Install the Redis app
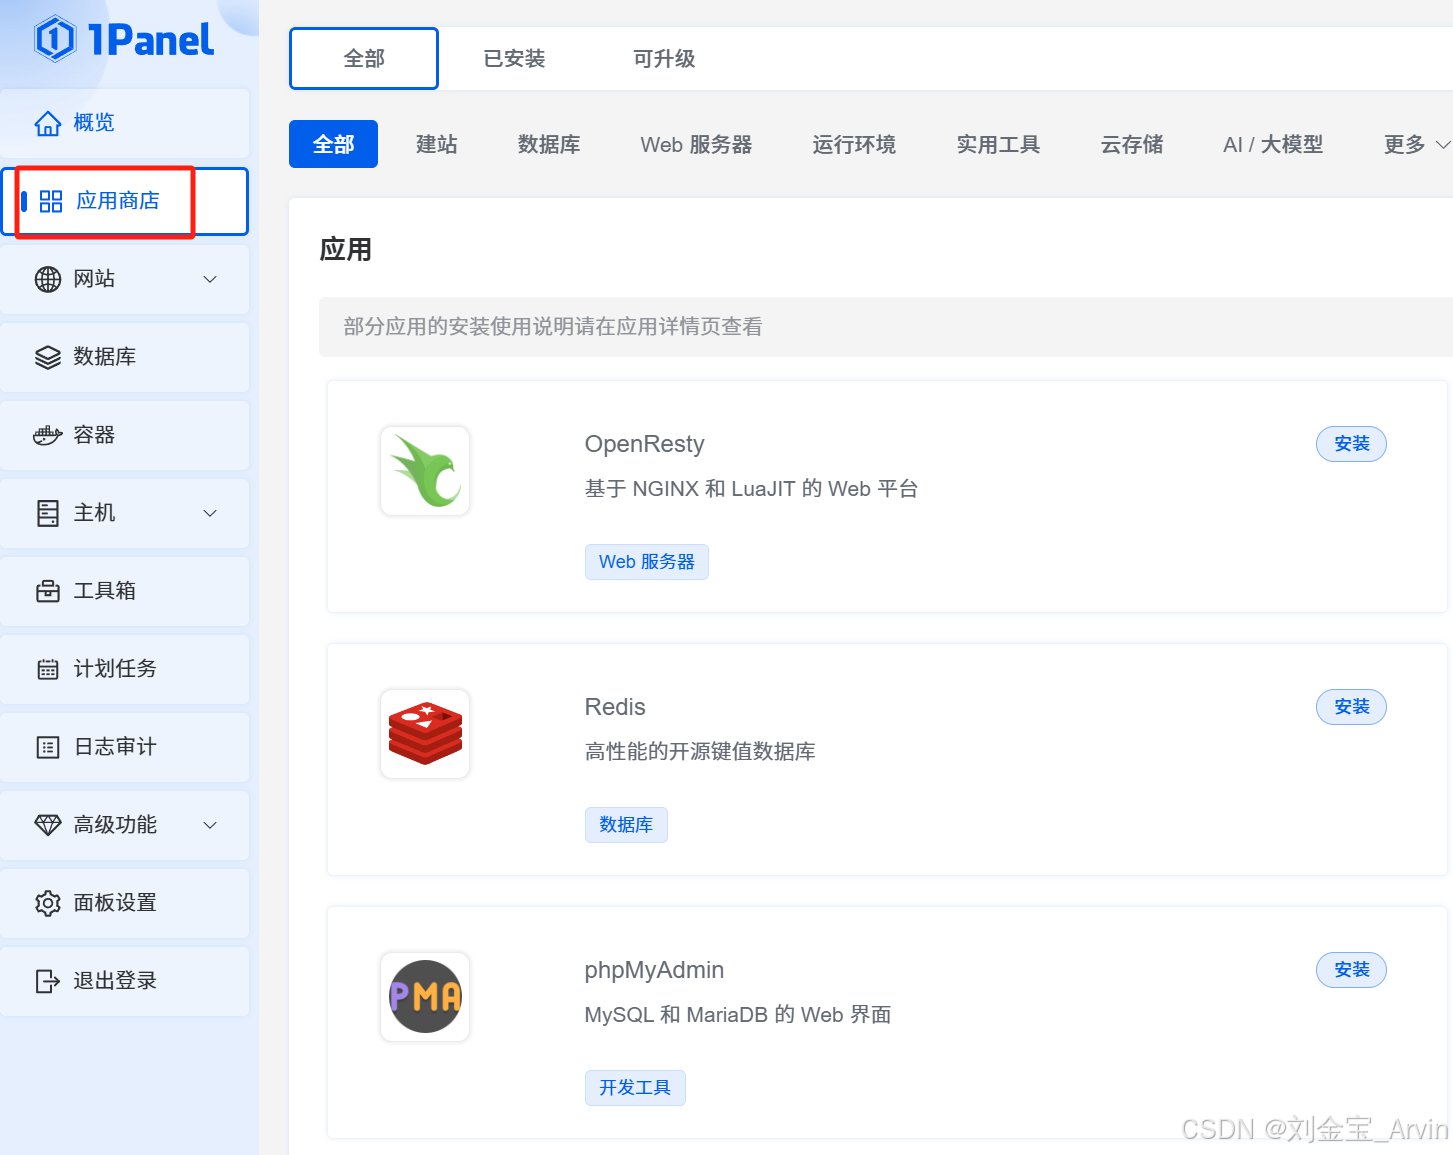Image resolution: width=1453 pixels, height=1155 pixels. click(1351, 707)
